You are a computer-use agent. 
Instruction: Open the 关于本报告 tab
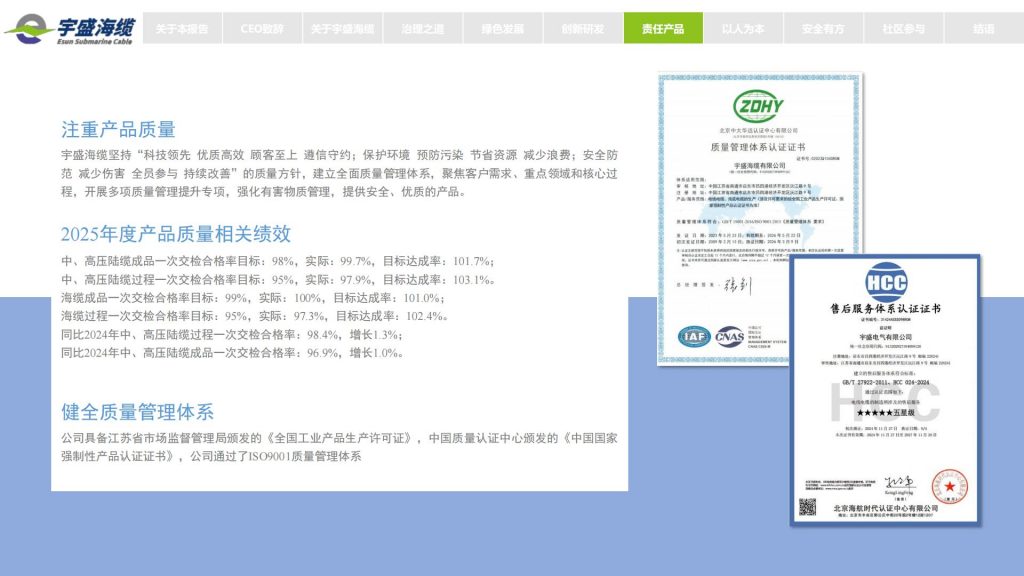tap(182, 29)
